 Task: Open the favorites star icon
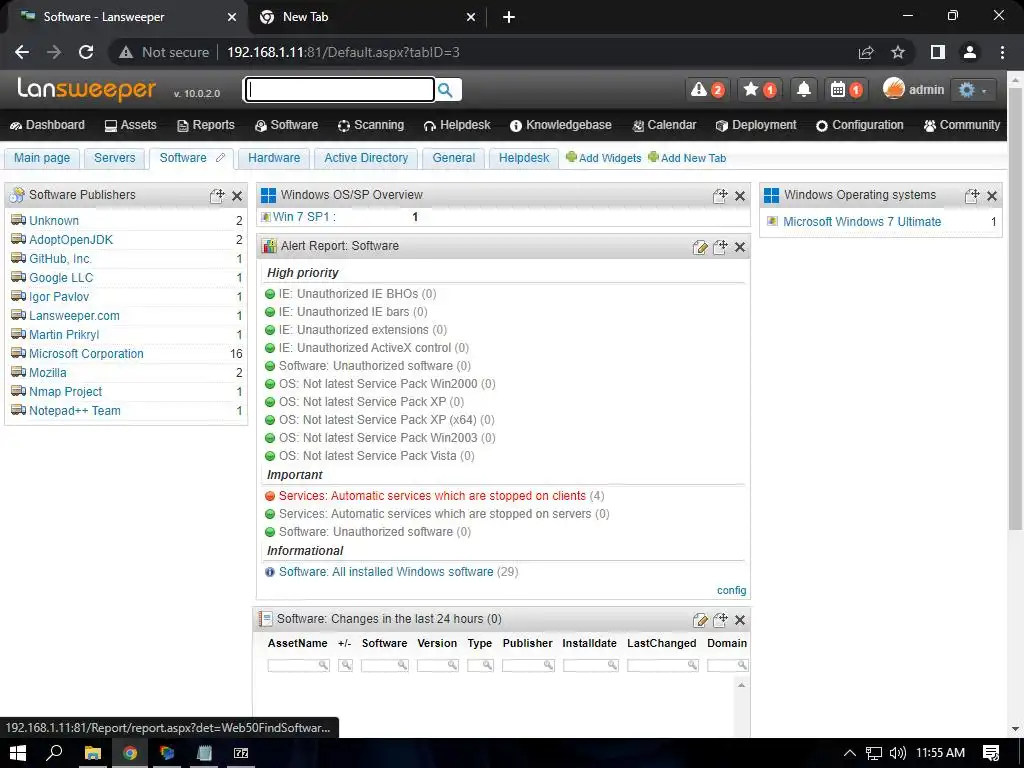(x=760, y=89)
